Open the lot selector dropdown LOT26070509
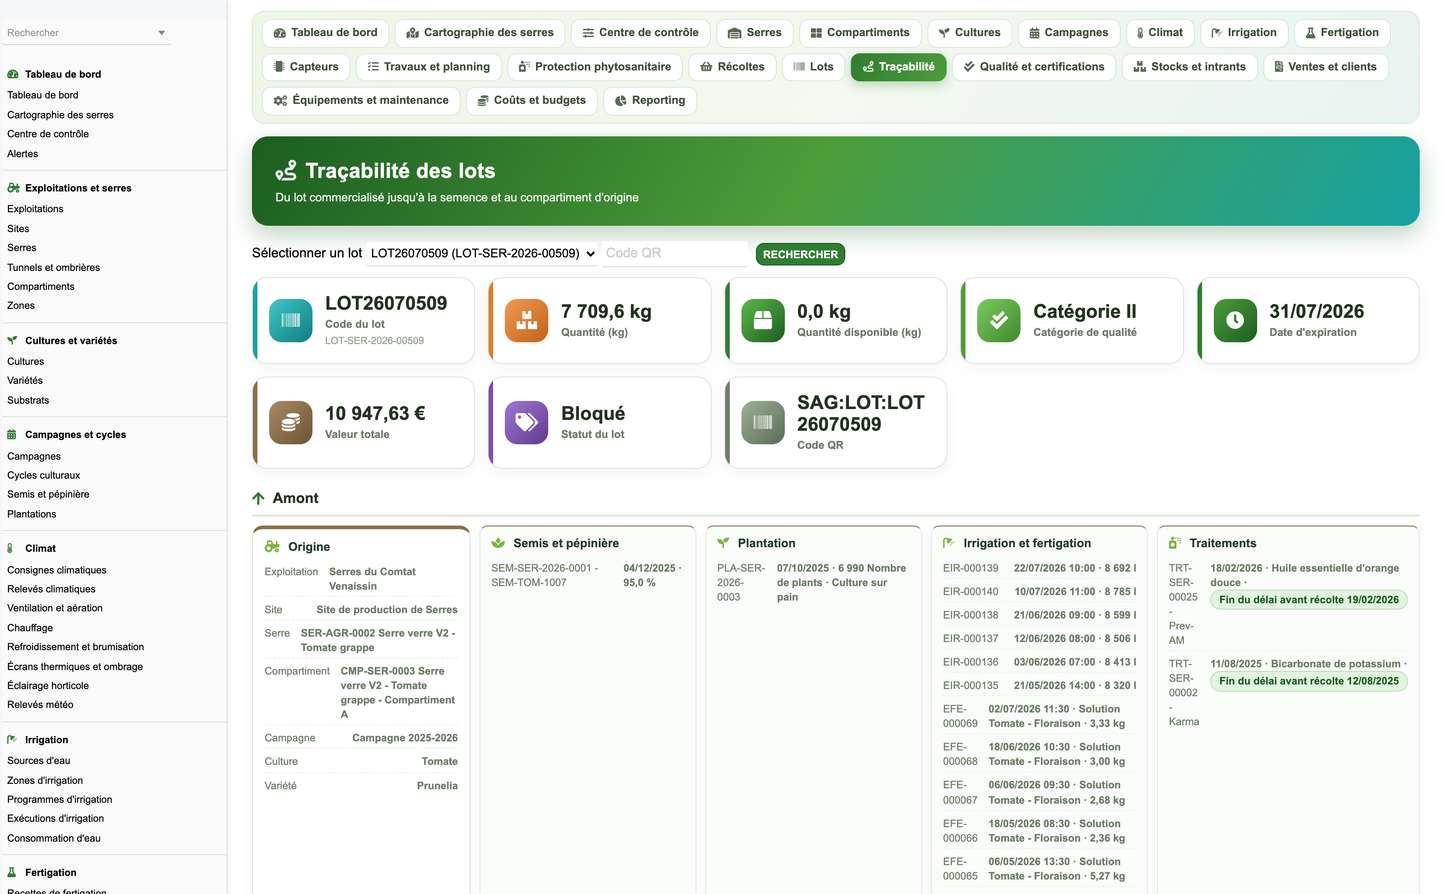 click(x=483, y=253)
